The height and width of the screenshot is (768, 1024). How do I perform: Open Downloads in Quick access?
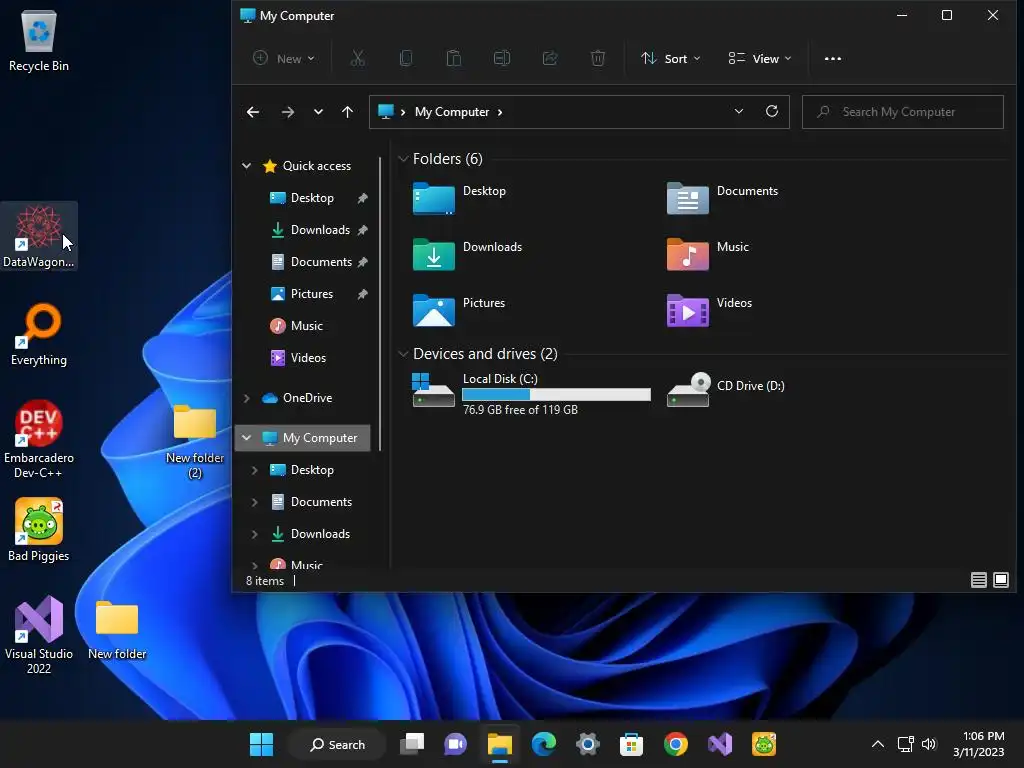[320, 230]
